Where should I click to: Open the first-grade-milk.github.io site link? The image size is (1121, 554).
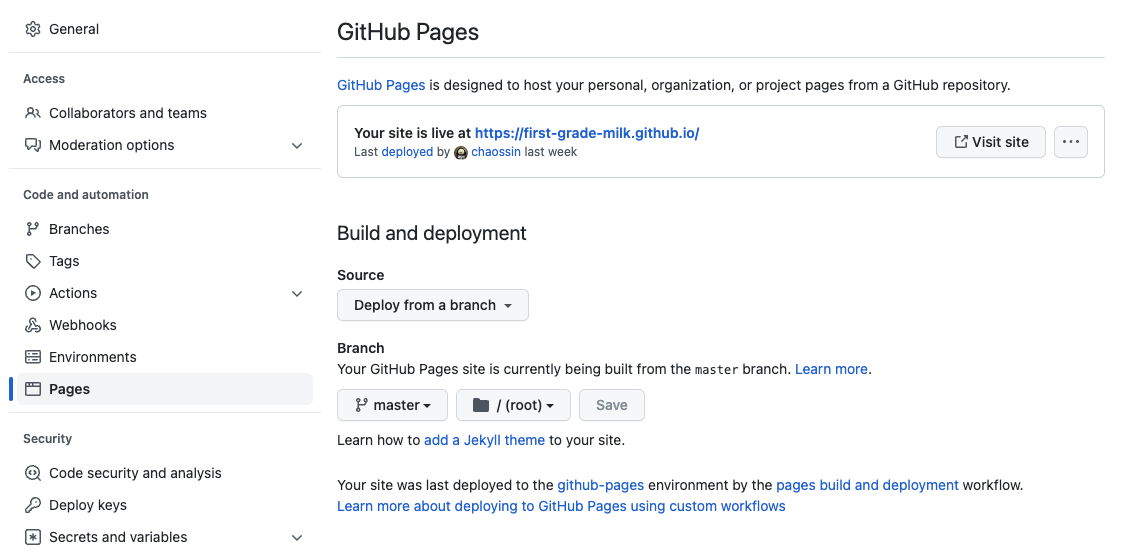click(x=587, y=133)
